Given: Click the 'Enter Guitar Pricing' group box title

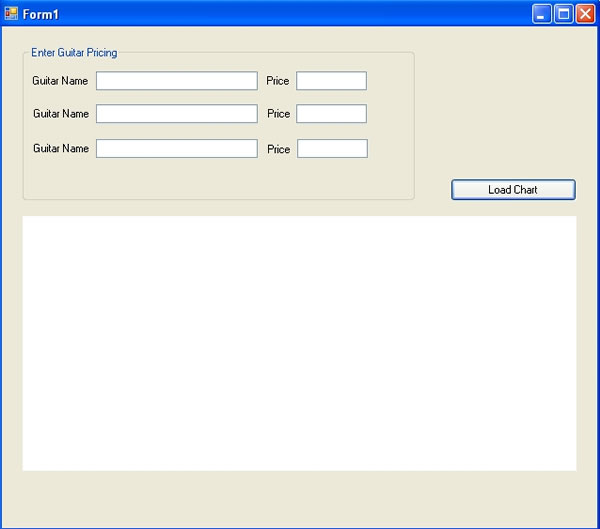Looking at the screenshot, I should pyautogui.click(x=74, y=53).
